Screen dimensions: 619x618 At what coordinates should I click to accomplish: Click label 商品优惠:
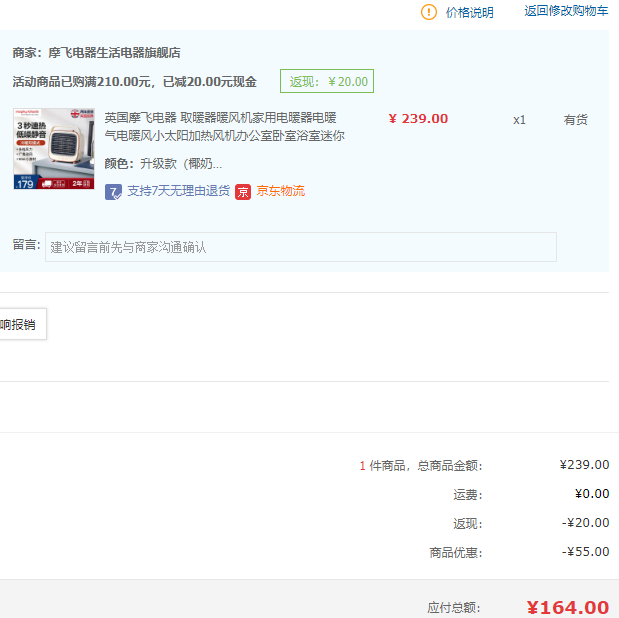(456, 552)
